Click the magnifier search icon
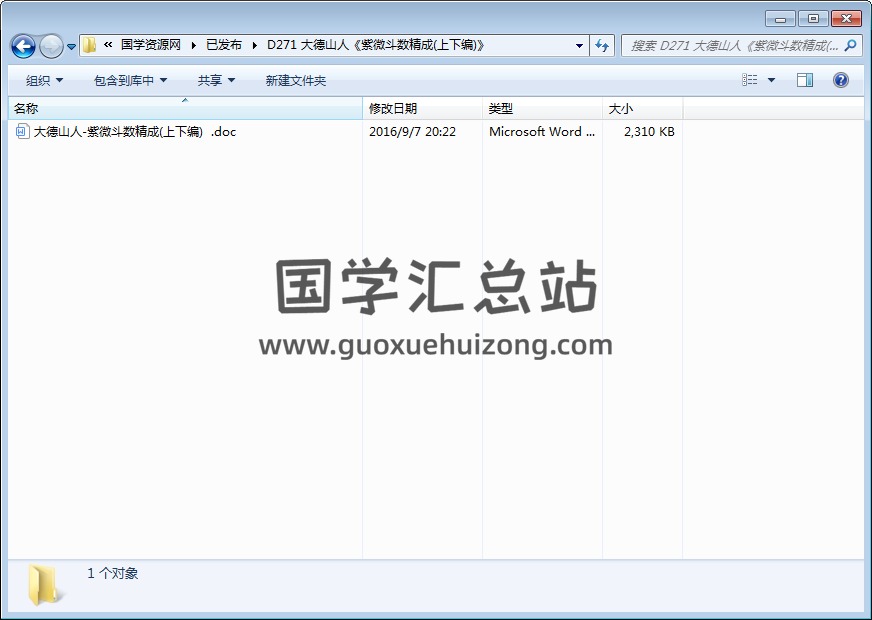This screenshot has width=872, height=620. (850, 46)
